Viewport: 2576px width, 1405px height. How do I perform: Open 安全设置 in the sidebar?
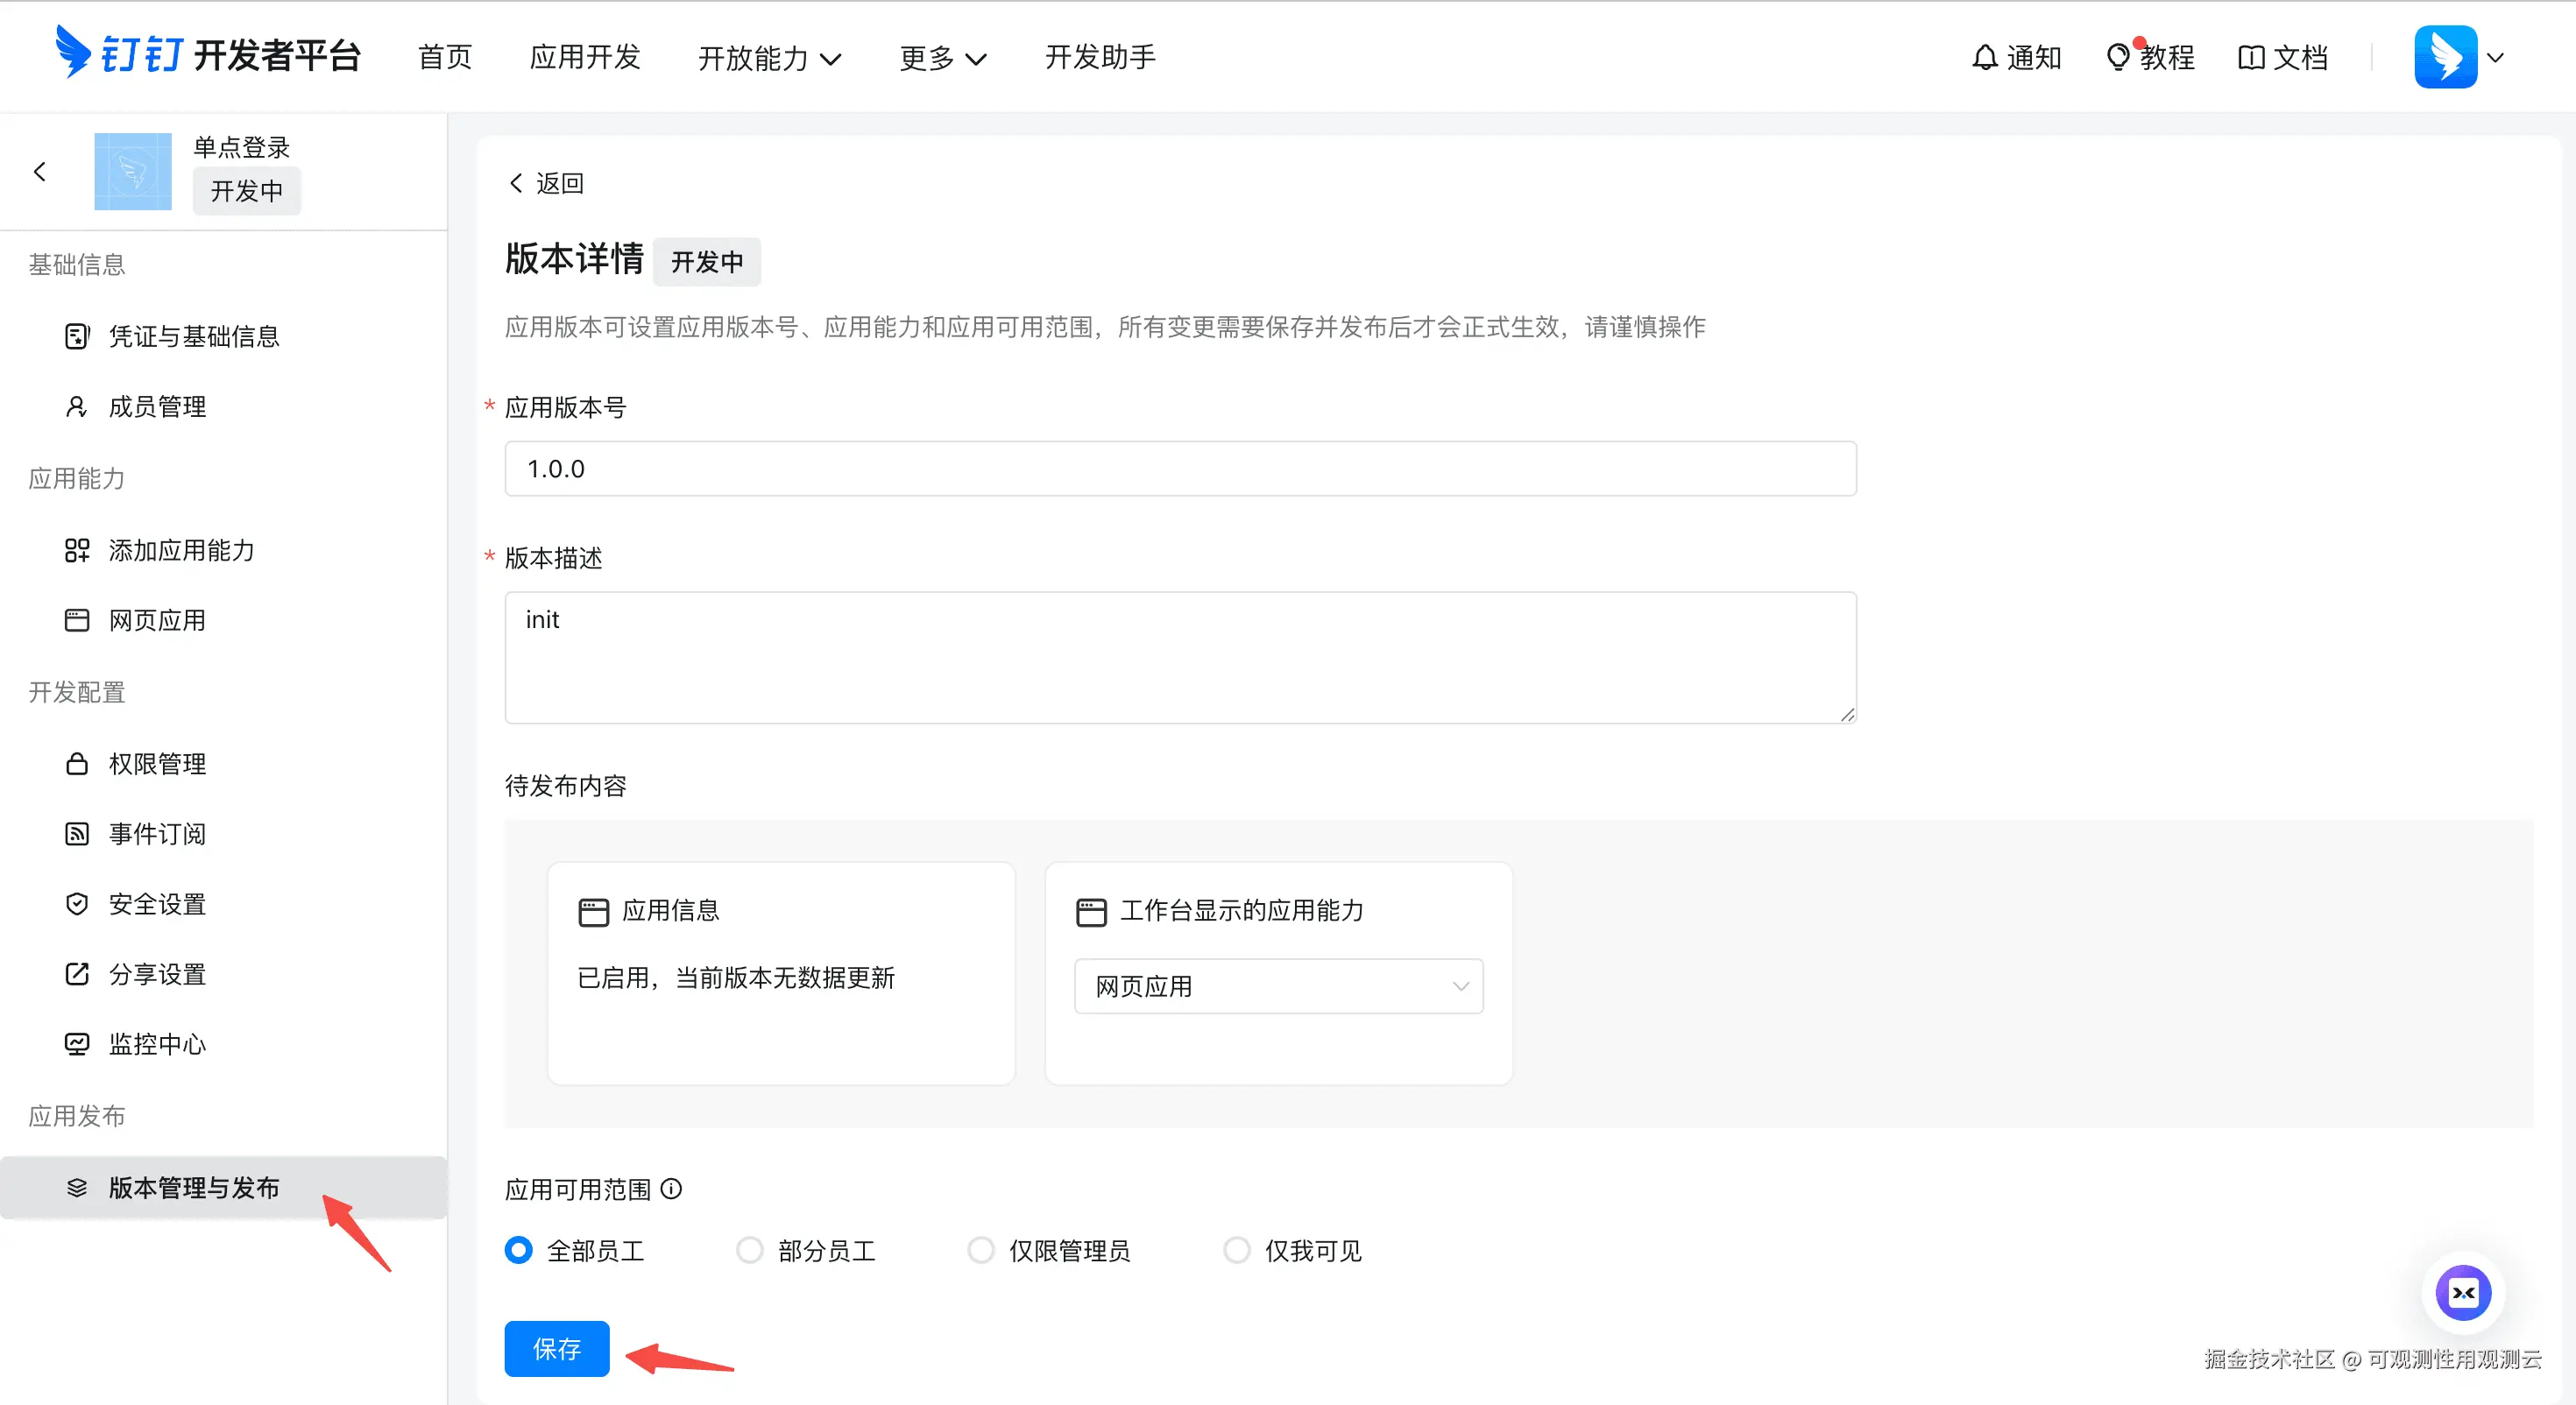(x=157, y=904)
